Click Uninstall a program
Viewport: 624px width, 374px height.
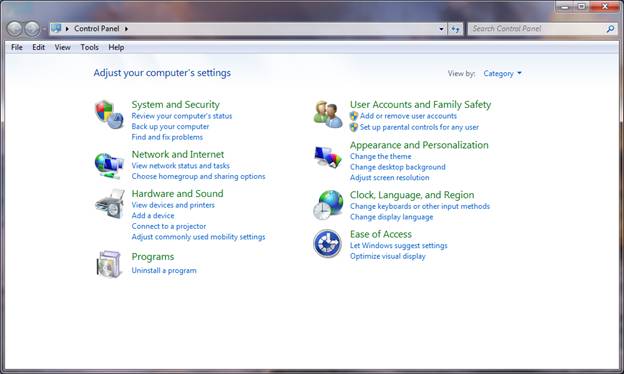coord(164,271)
